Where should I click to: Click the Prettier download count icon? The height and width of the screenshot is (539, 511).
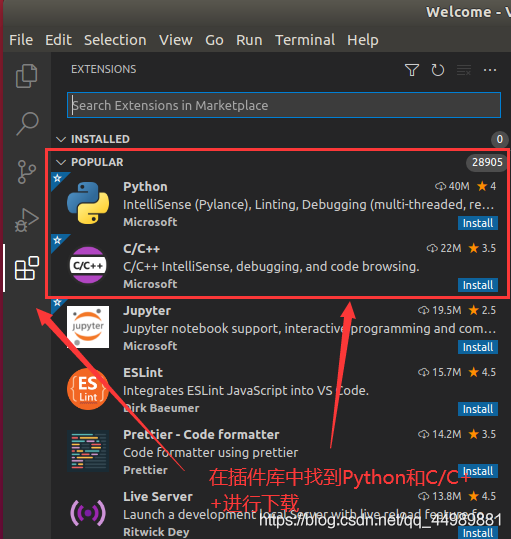[x=423, y=434]
